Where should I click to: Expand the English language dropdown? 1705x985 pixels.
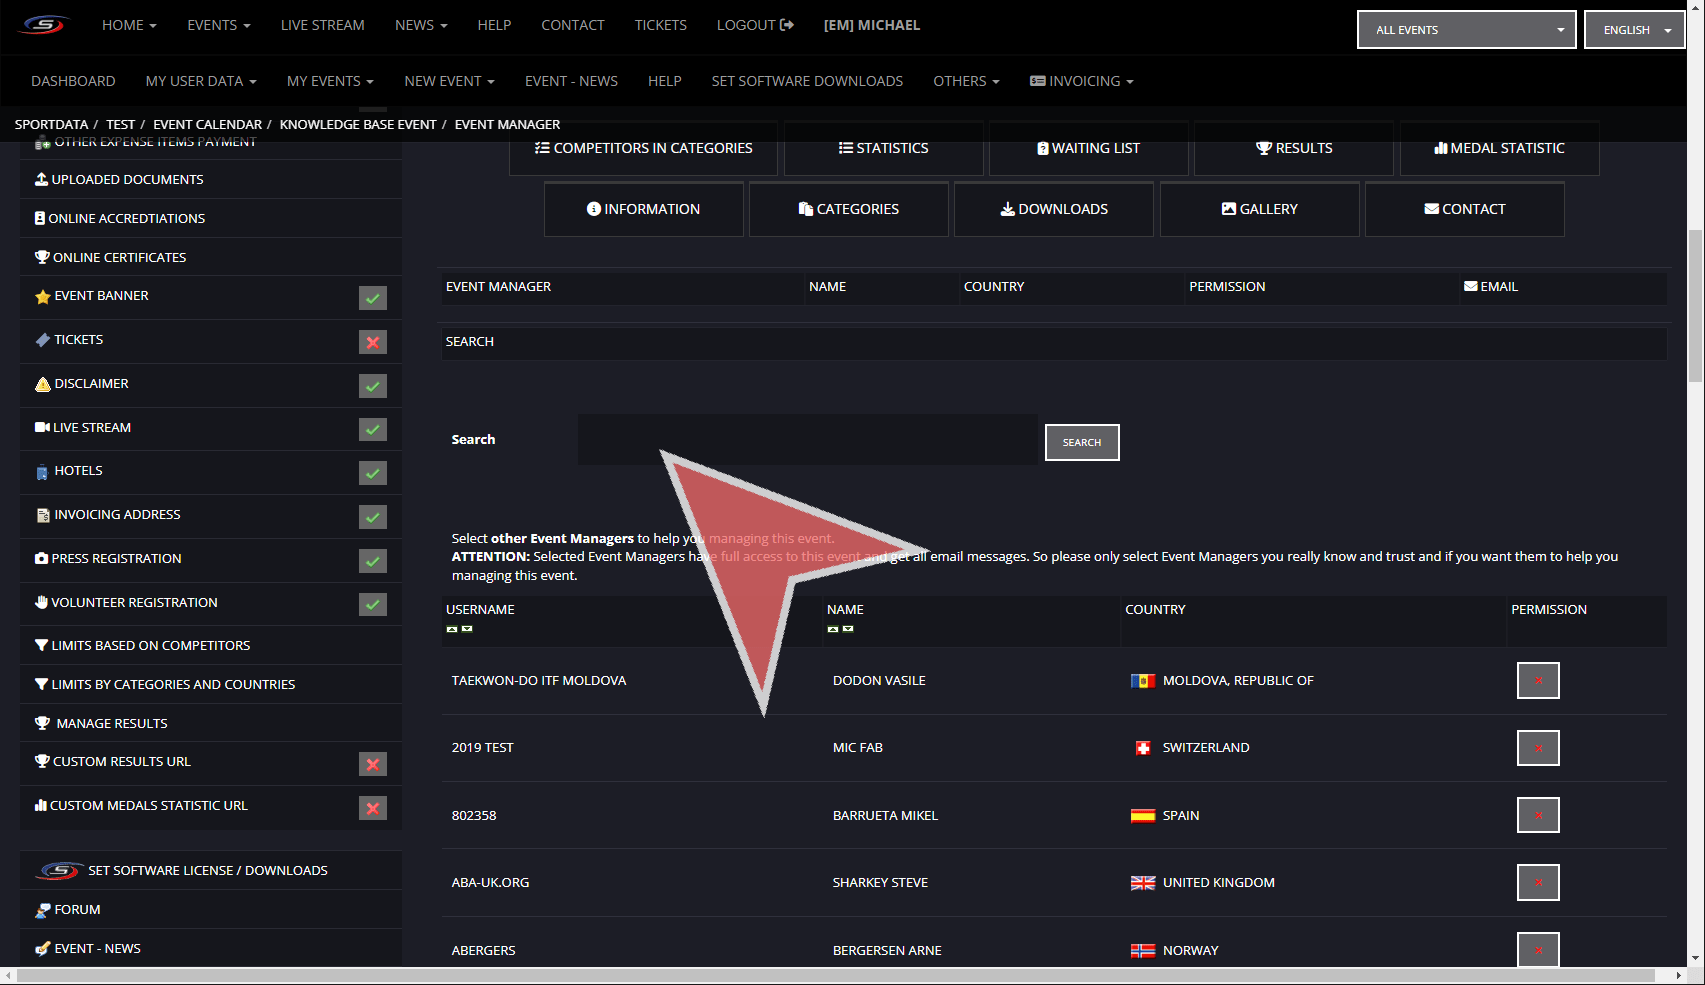click(1635, 30)
